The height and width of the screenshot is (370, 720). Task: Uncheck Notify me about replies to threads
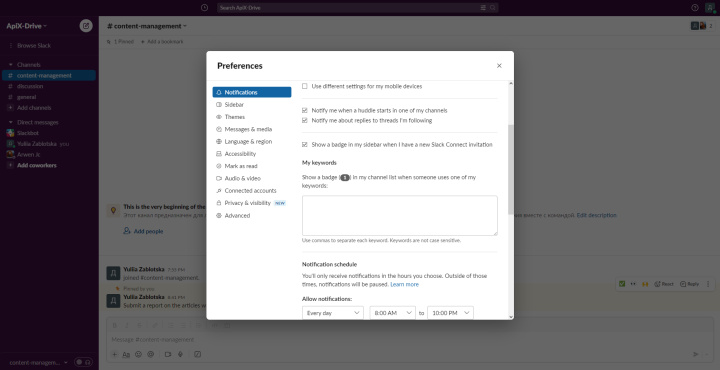point(304,120)
